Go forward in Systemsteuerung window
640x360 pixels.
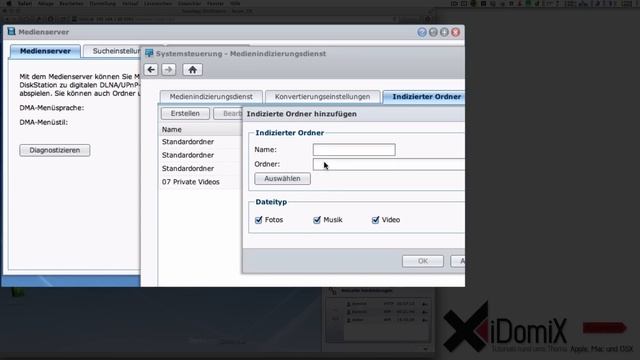coord(169,70)
